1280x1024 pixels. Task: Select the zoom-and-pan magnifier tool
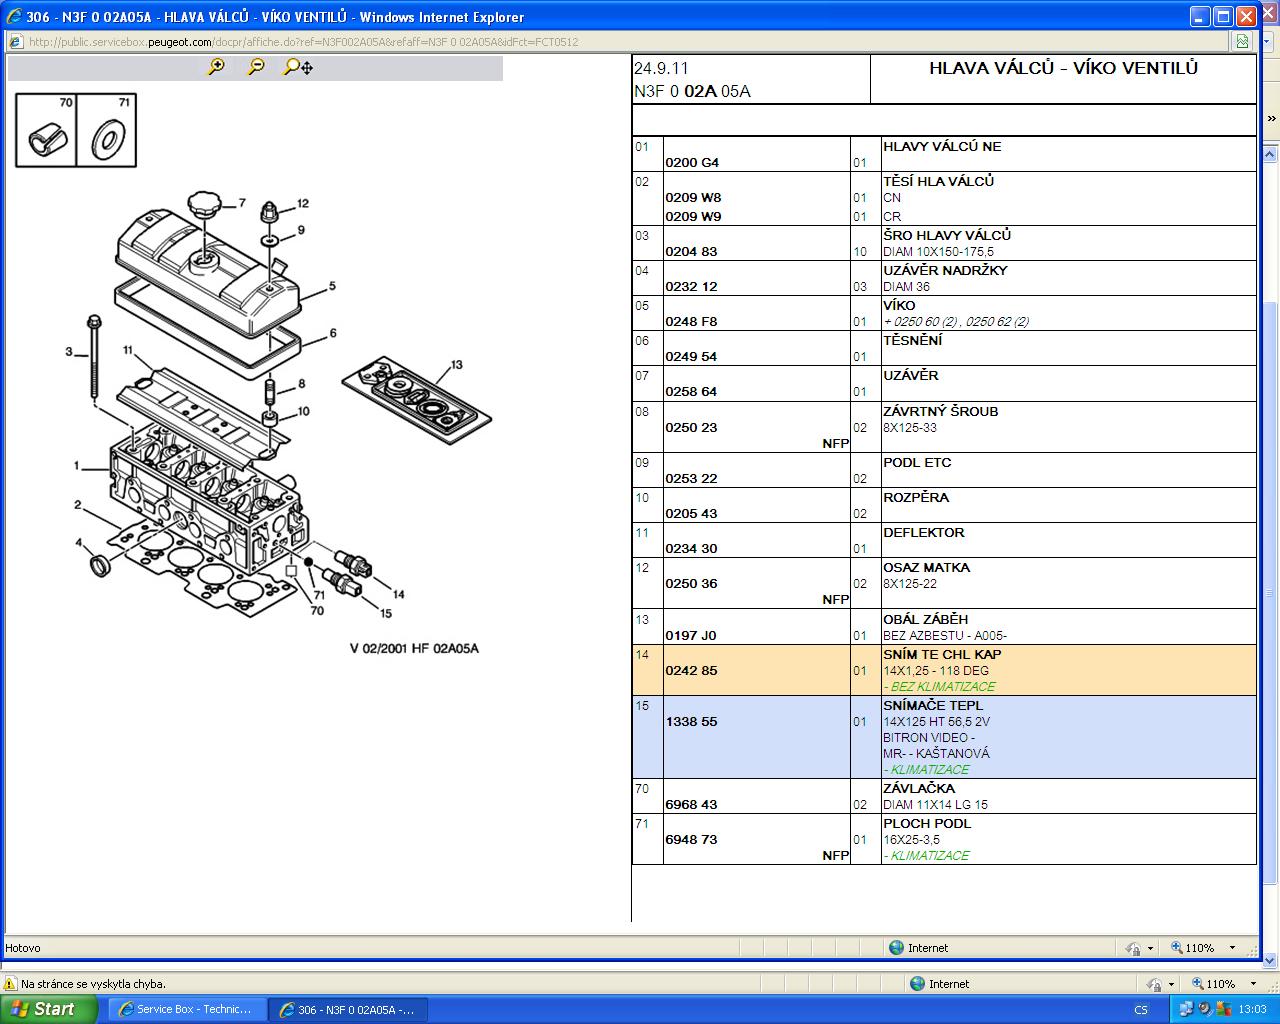pos(297,67)
